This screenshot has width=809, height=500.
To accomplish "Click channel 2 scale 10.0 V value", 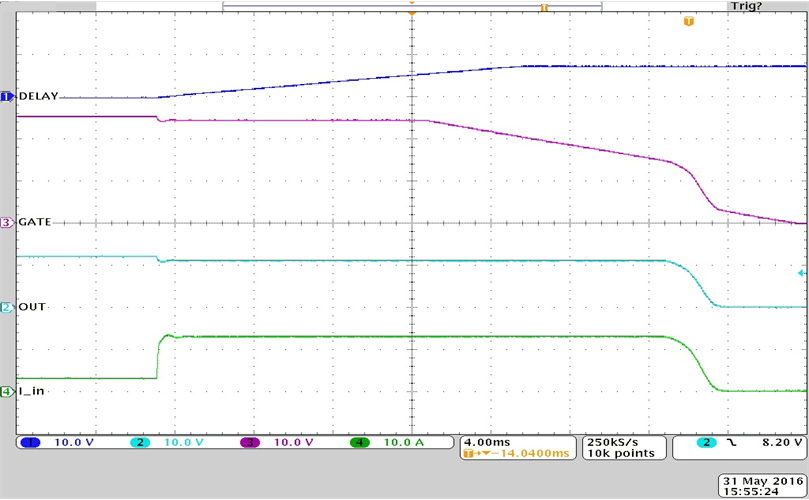I will 184,442.
